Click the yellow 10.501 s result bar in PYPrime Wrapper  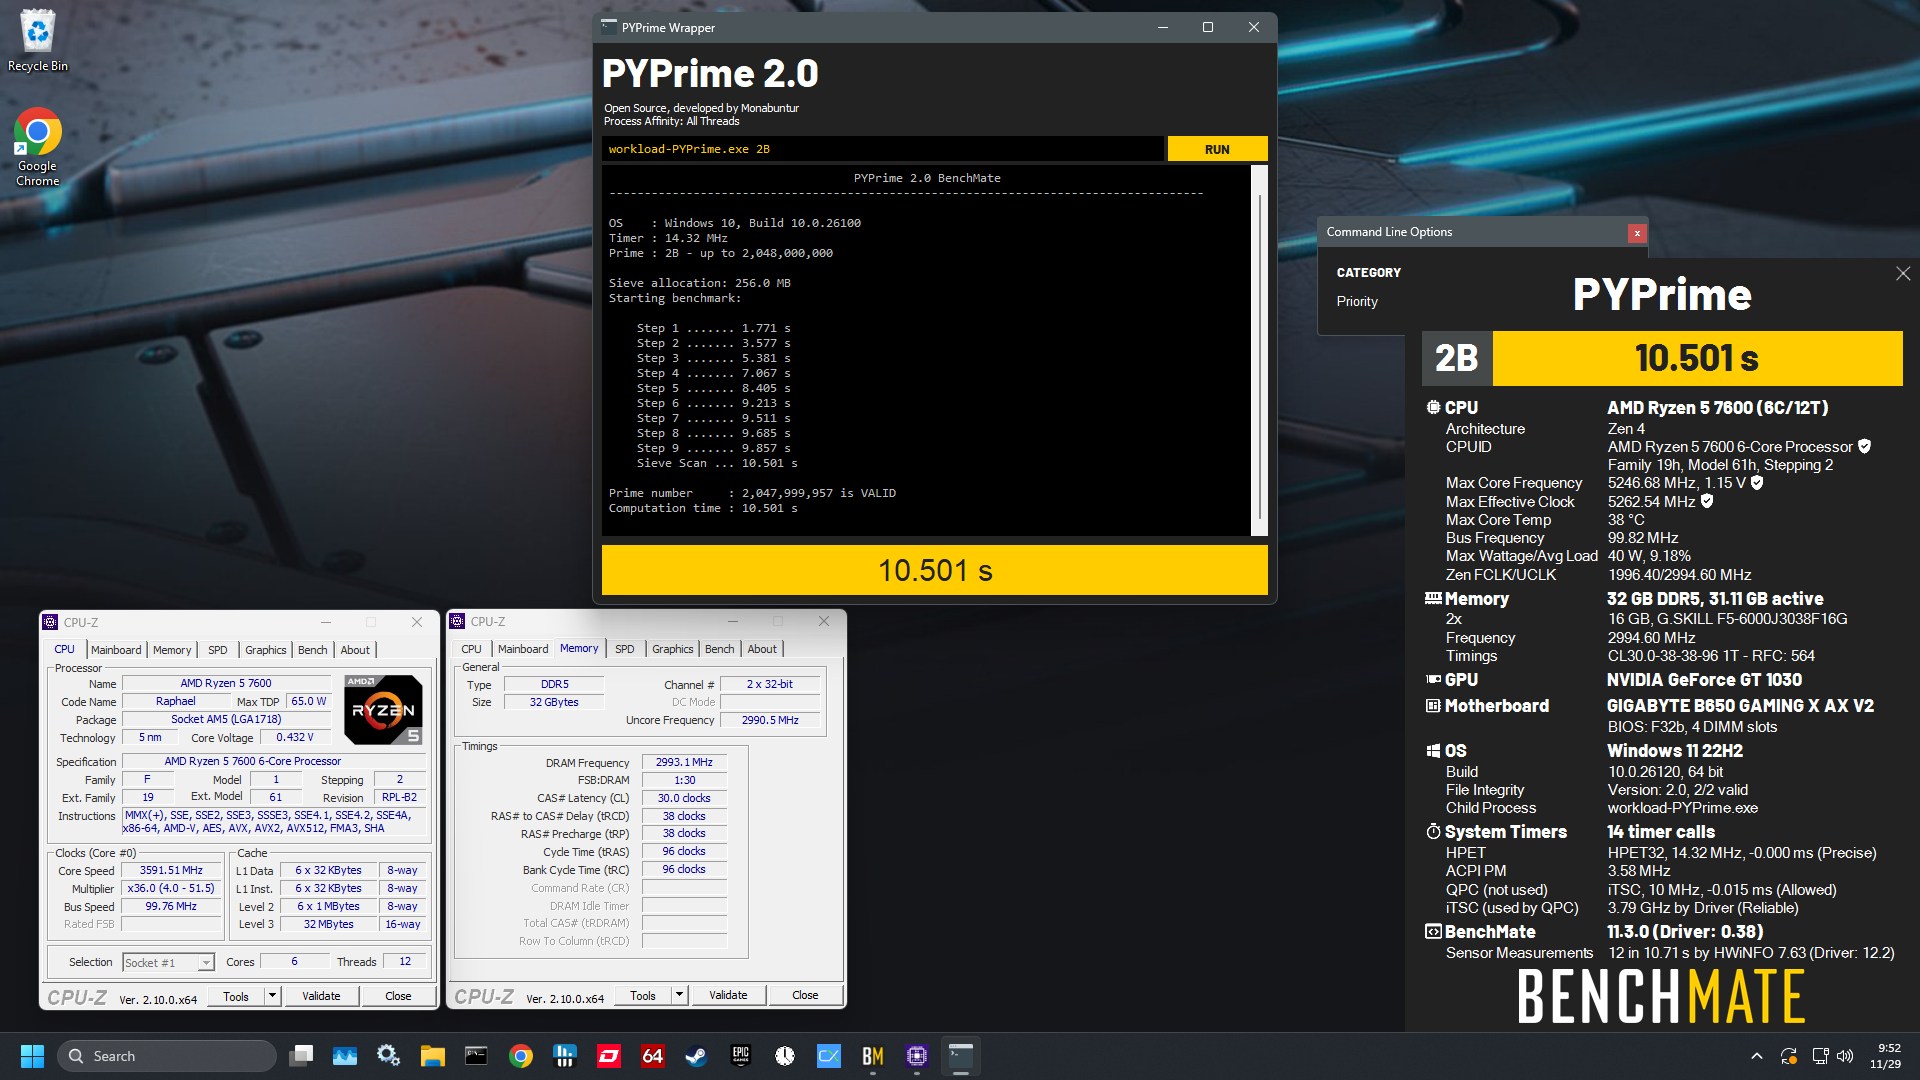[934, 570]
